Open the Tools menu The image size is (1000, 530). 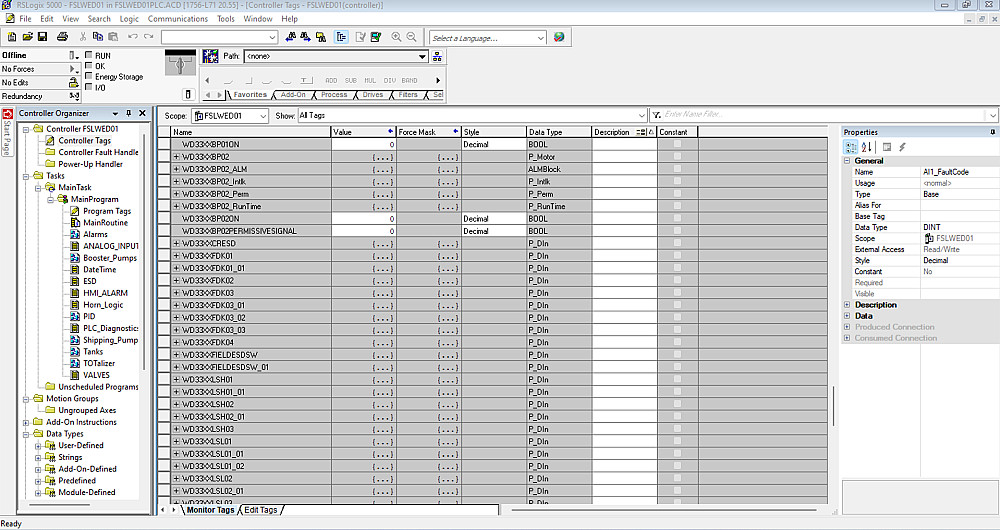[226, 18]
